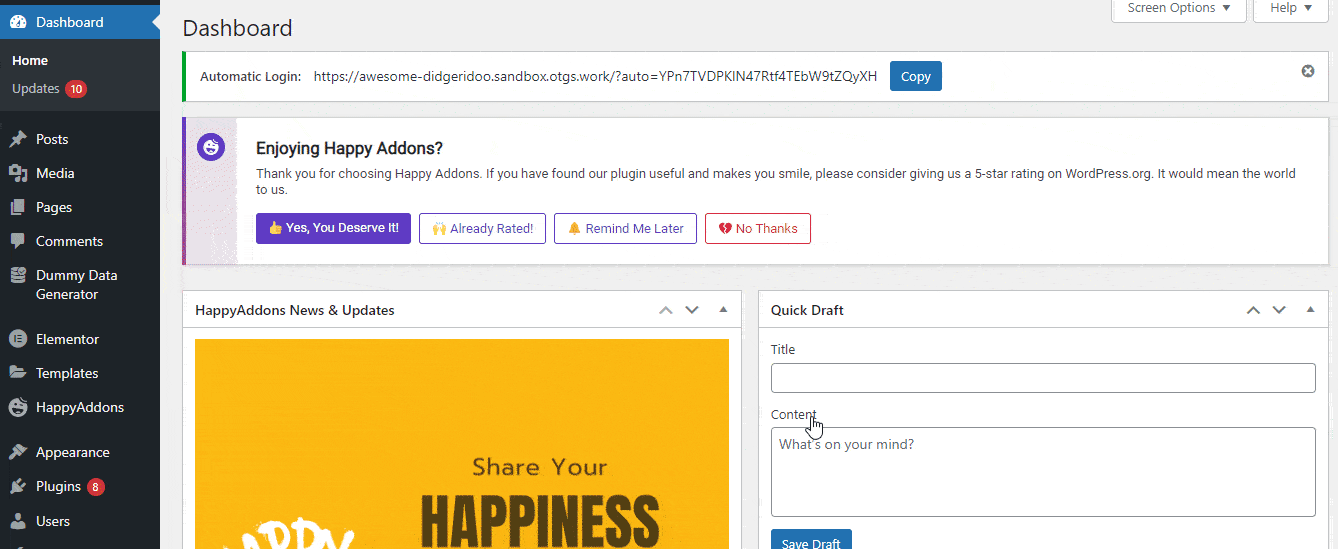The width and height of the screenshot is (1338, 549).
Task: Go to Home submenu item
Action: pos(30,61)
